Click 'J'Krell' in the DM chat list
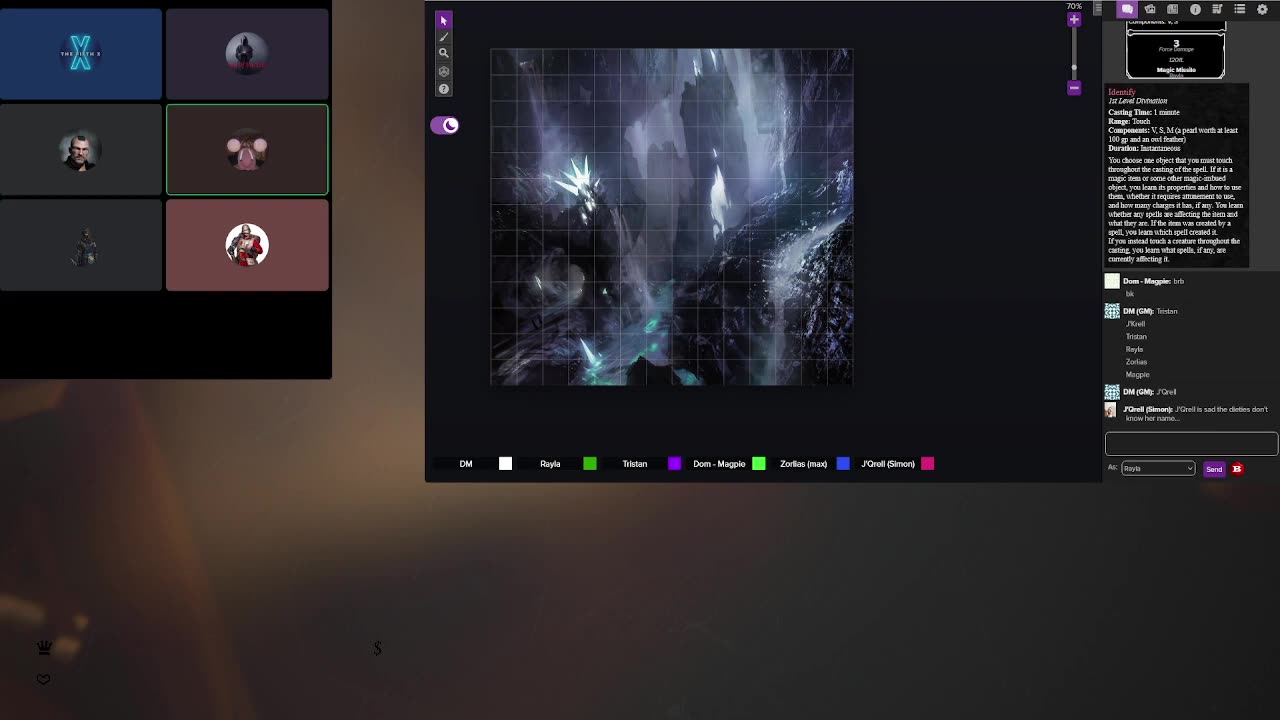The height and width of the screenshot is (720, 1280). pyautogui.click(x=1135, y=324)
